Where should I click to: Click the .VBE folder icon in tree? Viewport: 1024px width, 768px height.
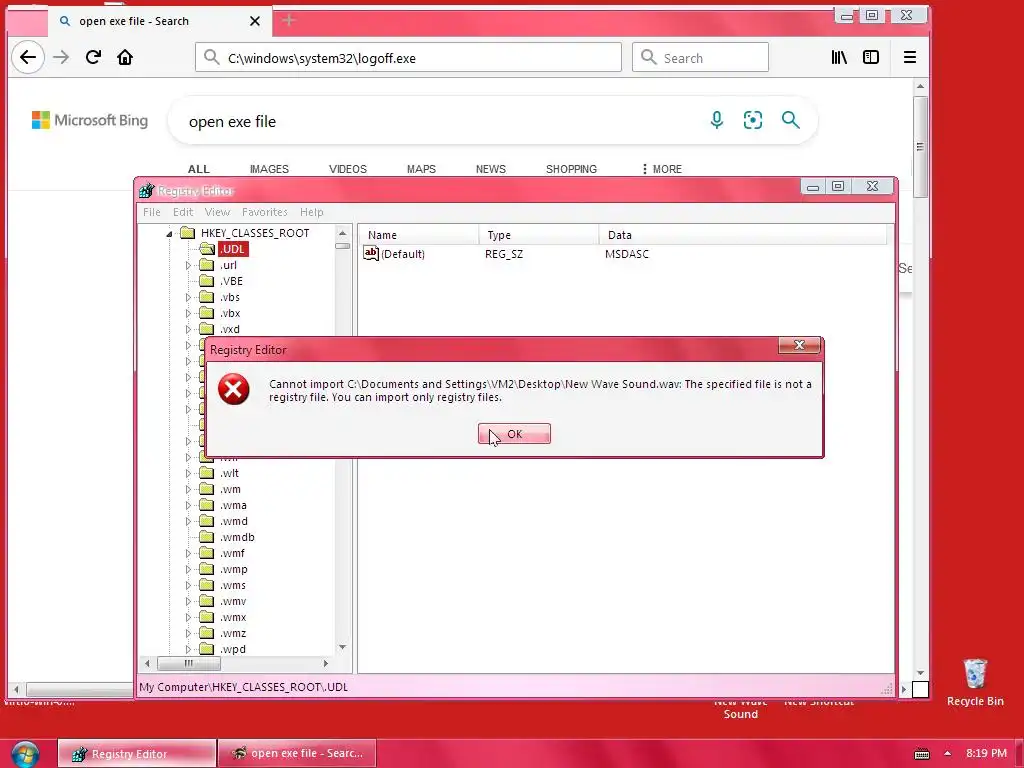click(206, 281)
